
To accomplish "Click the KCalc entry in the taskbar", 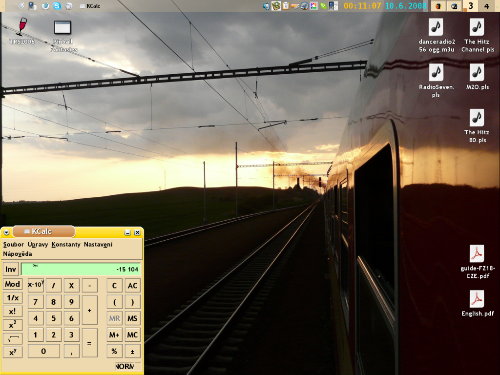I will (90, 6).
